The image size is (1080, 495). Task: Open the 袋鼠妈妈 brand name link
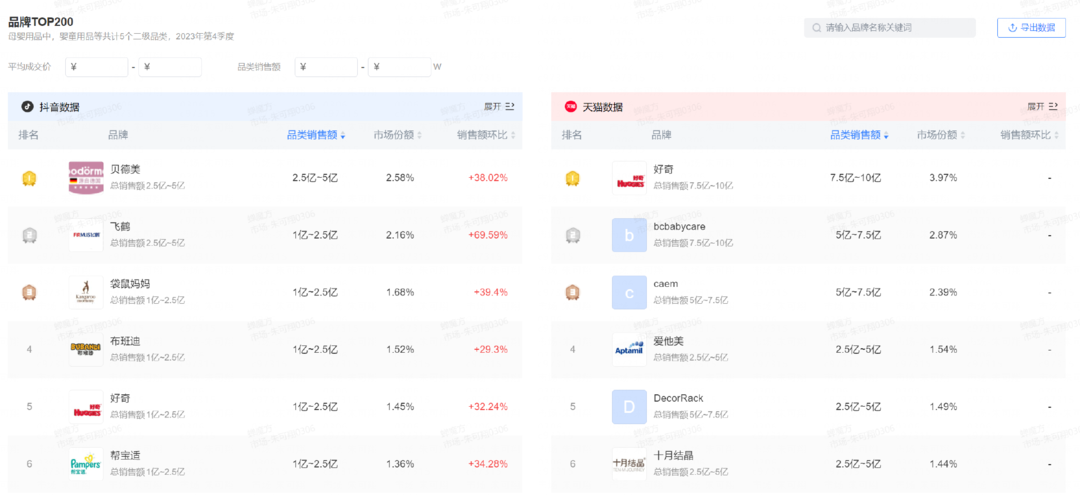tap(130, 284)
